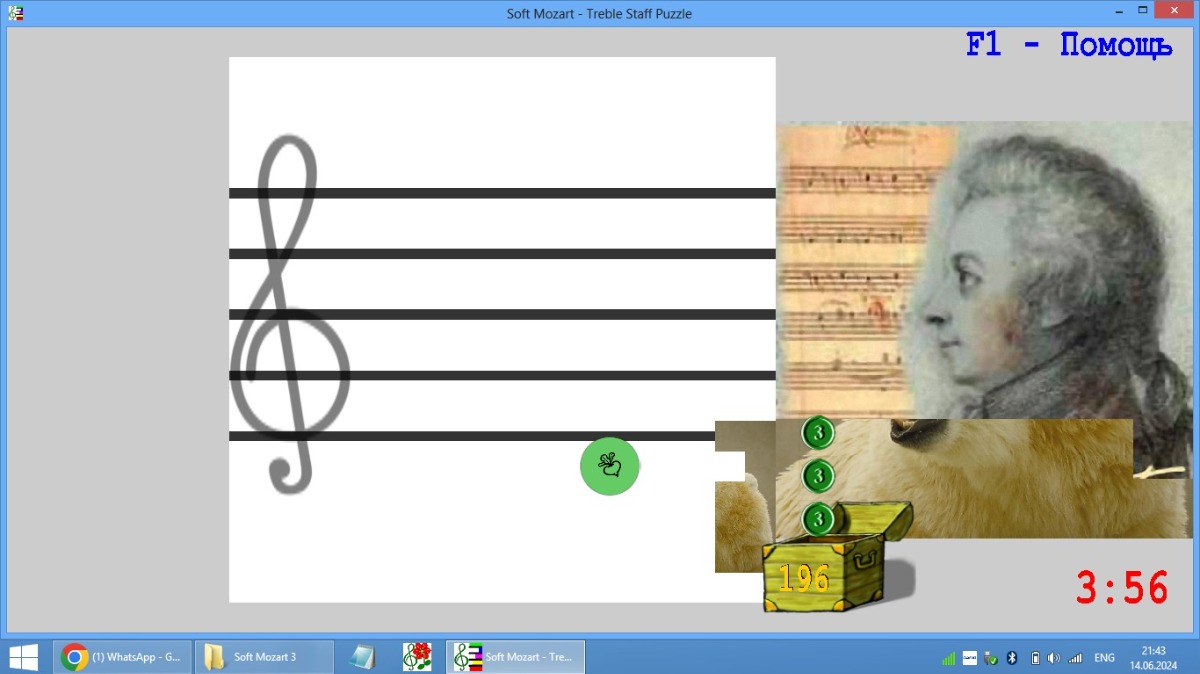Open the notepad icon in the taskbar
This screenshot has width=1200, height=674.
click(x=363, y=657)
